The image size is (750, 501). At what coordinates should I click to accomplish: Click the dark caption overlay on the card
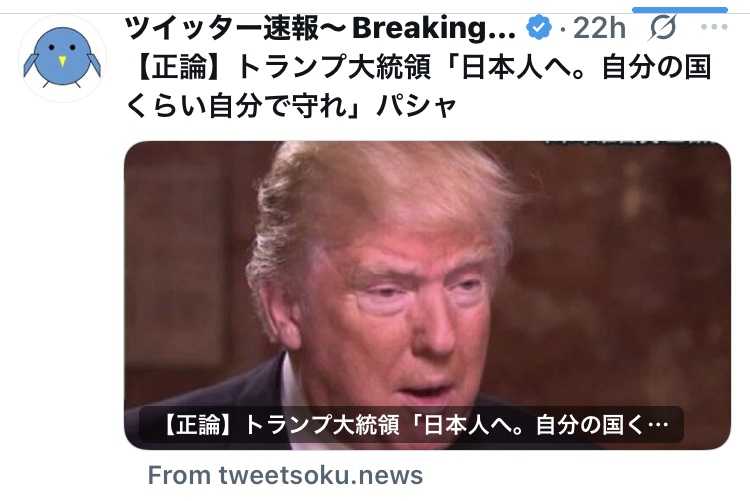coord(410,425)
